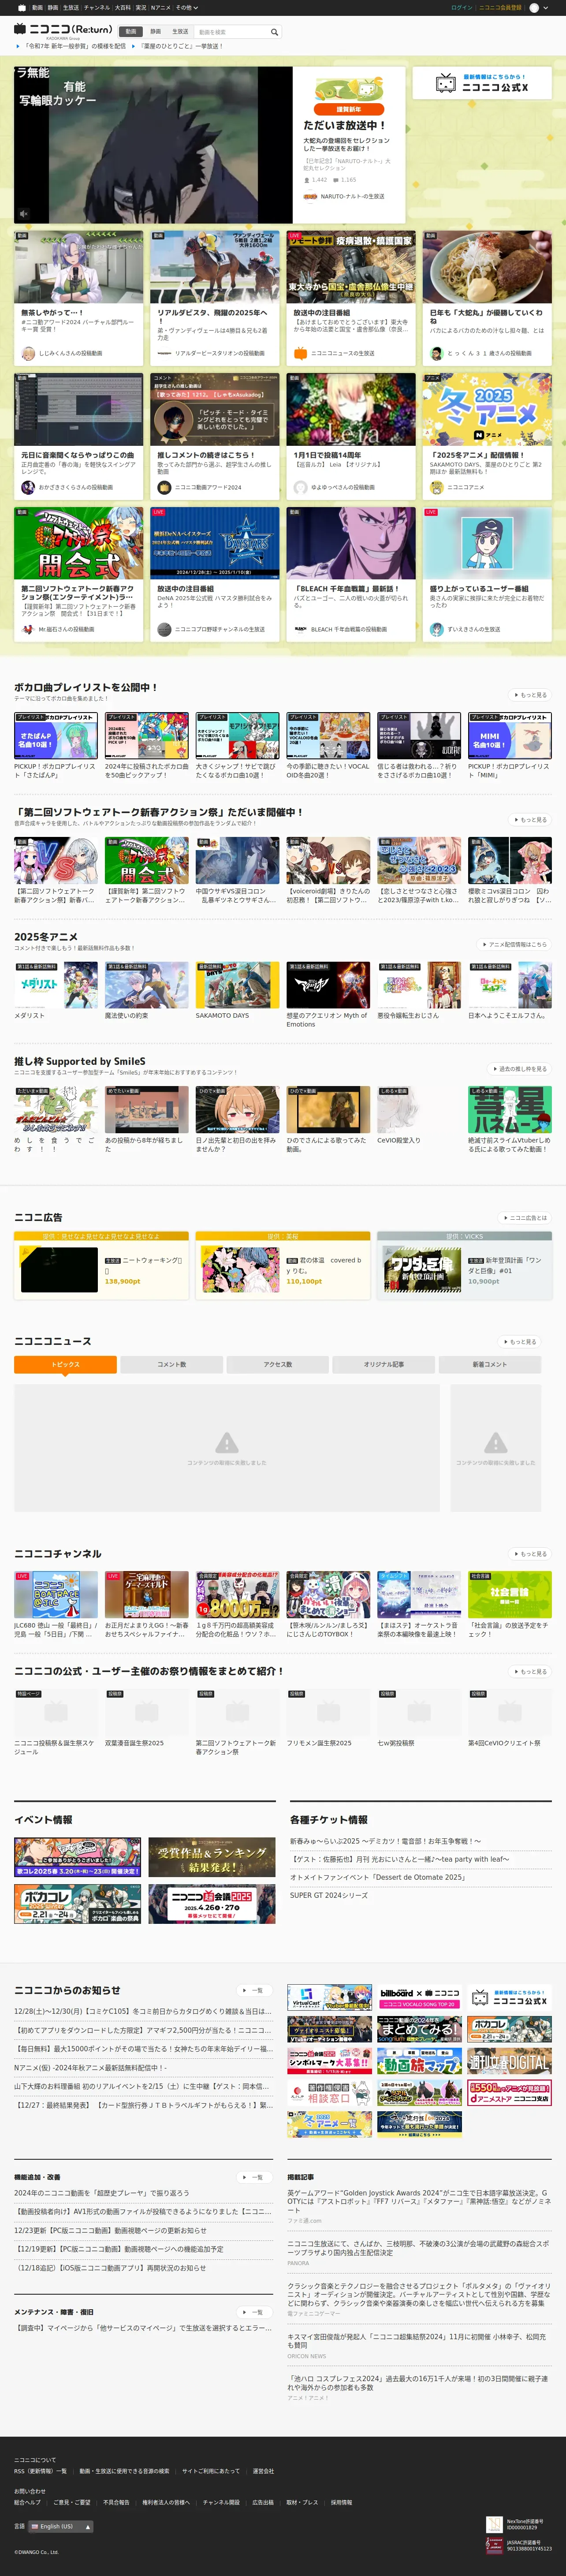Select the トピックス news tab
Viewport: 566px width, 2576px height.
pos(65,1364)
